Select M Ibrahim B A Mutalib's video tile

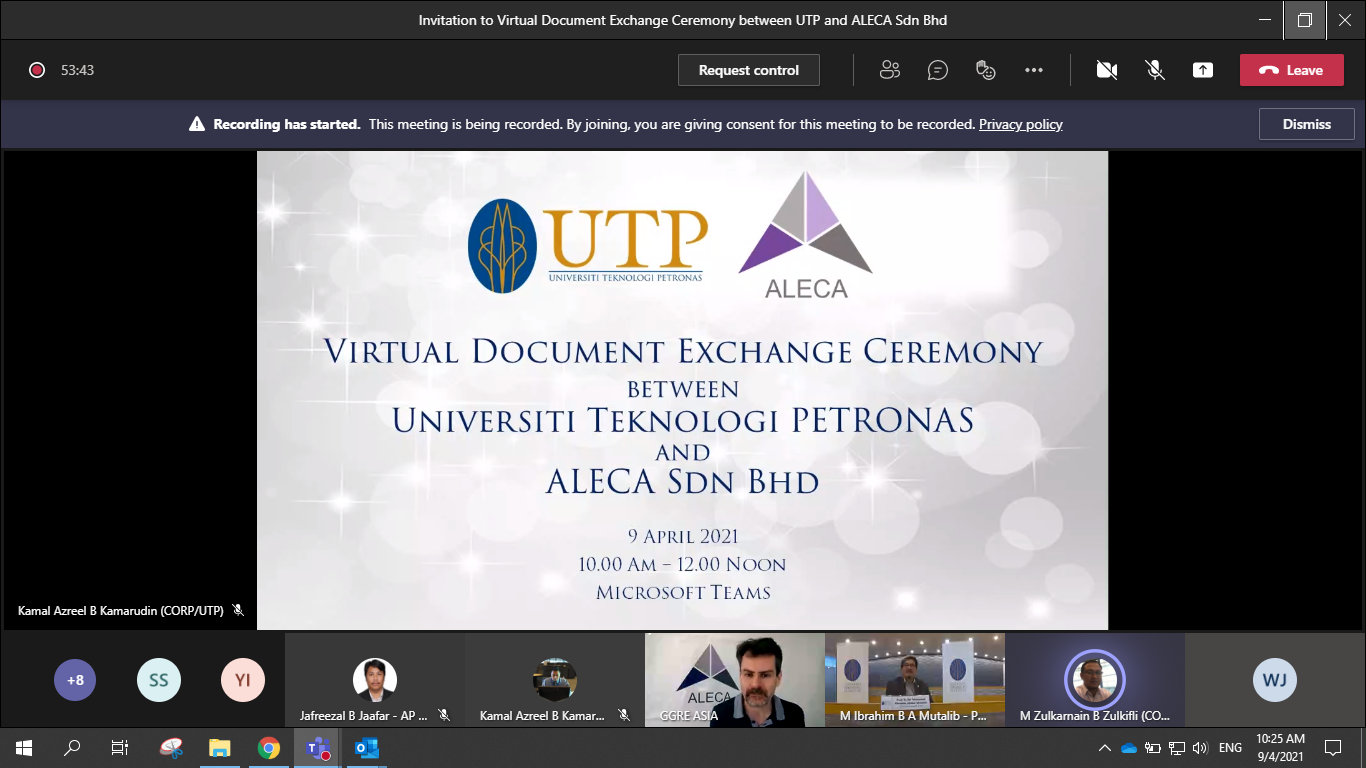(915, 680)
